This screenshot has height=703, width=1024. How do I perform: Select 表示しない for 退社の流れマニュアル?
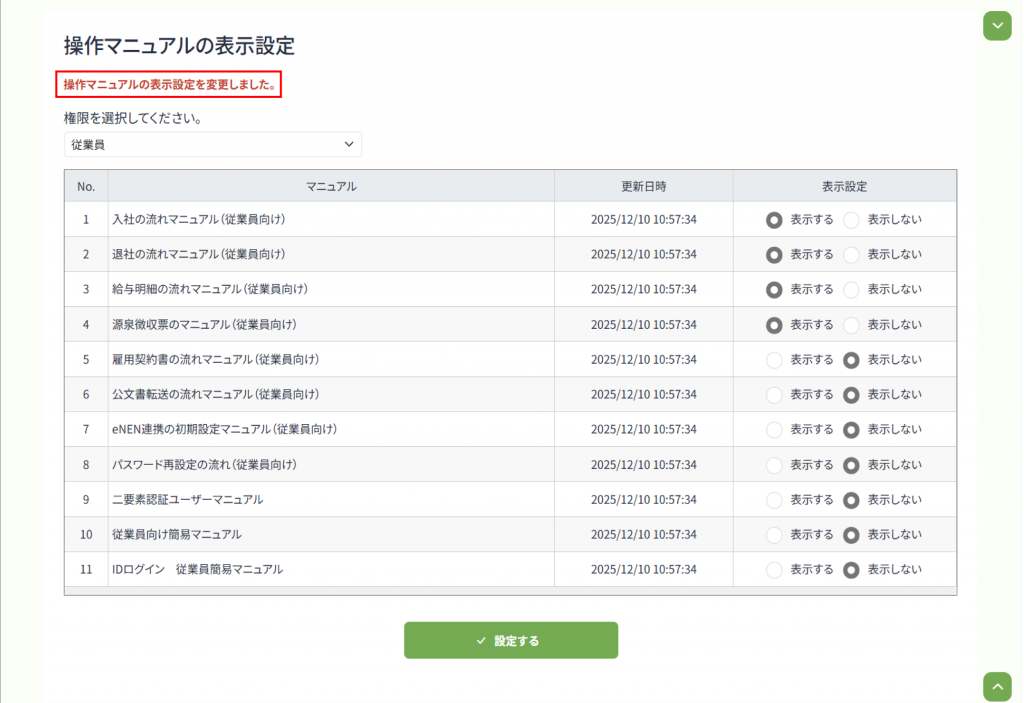851,254
